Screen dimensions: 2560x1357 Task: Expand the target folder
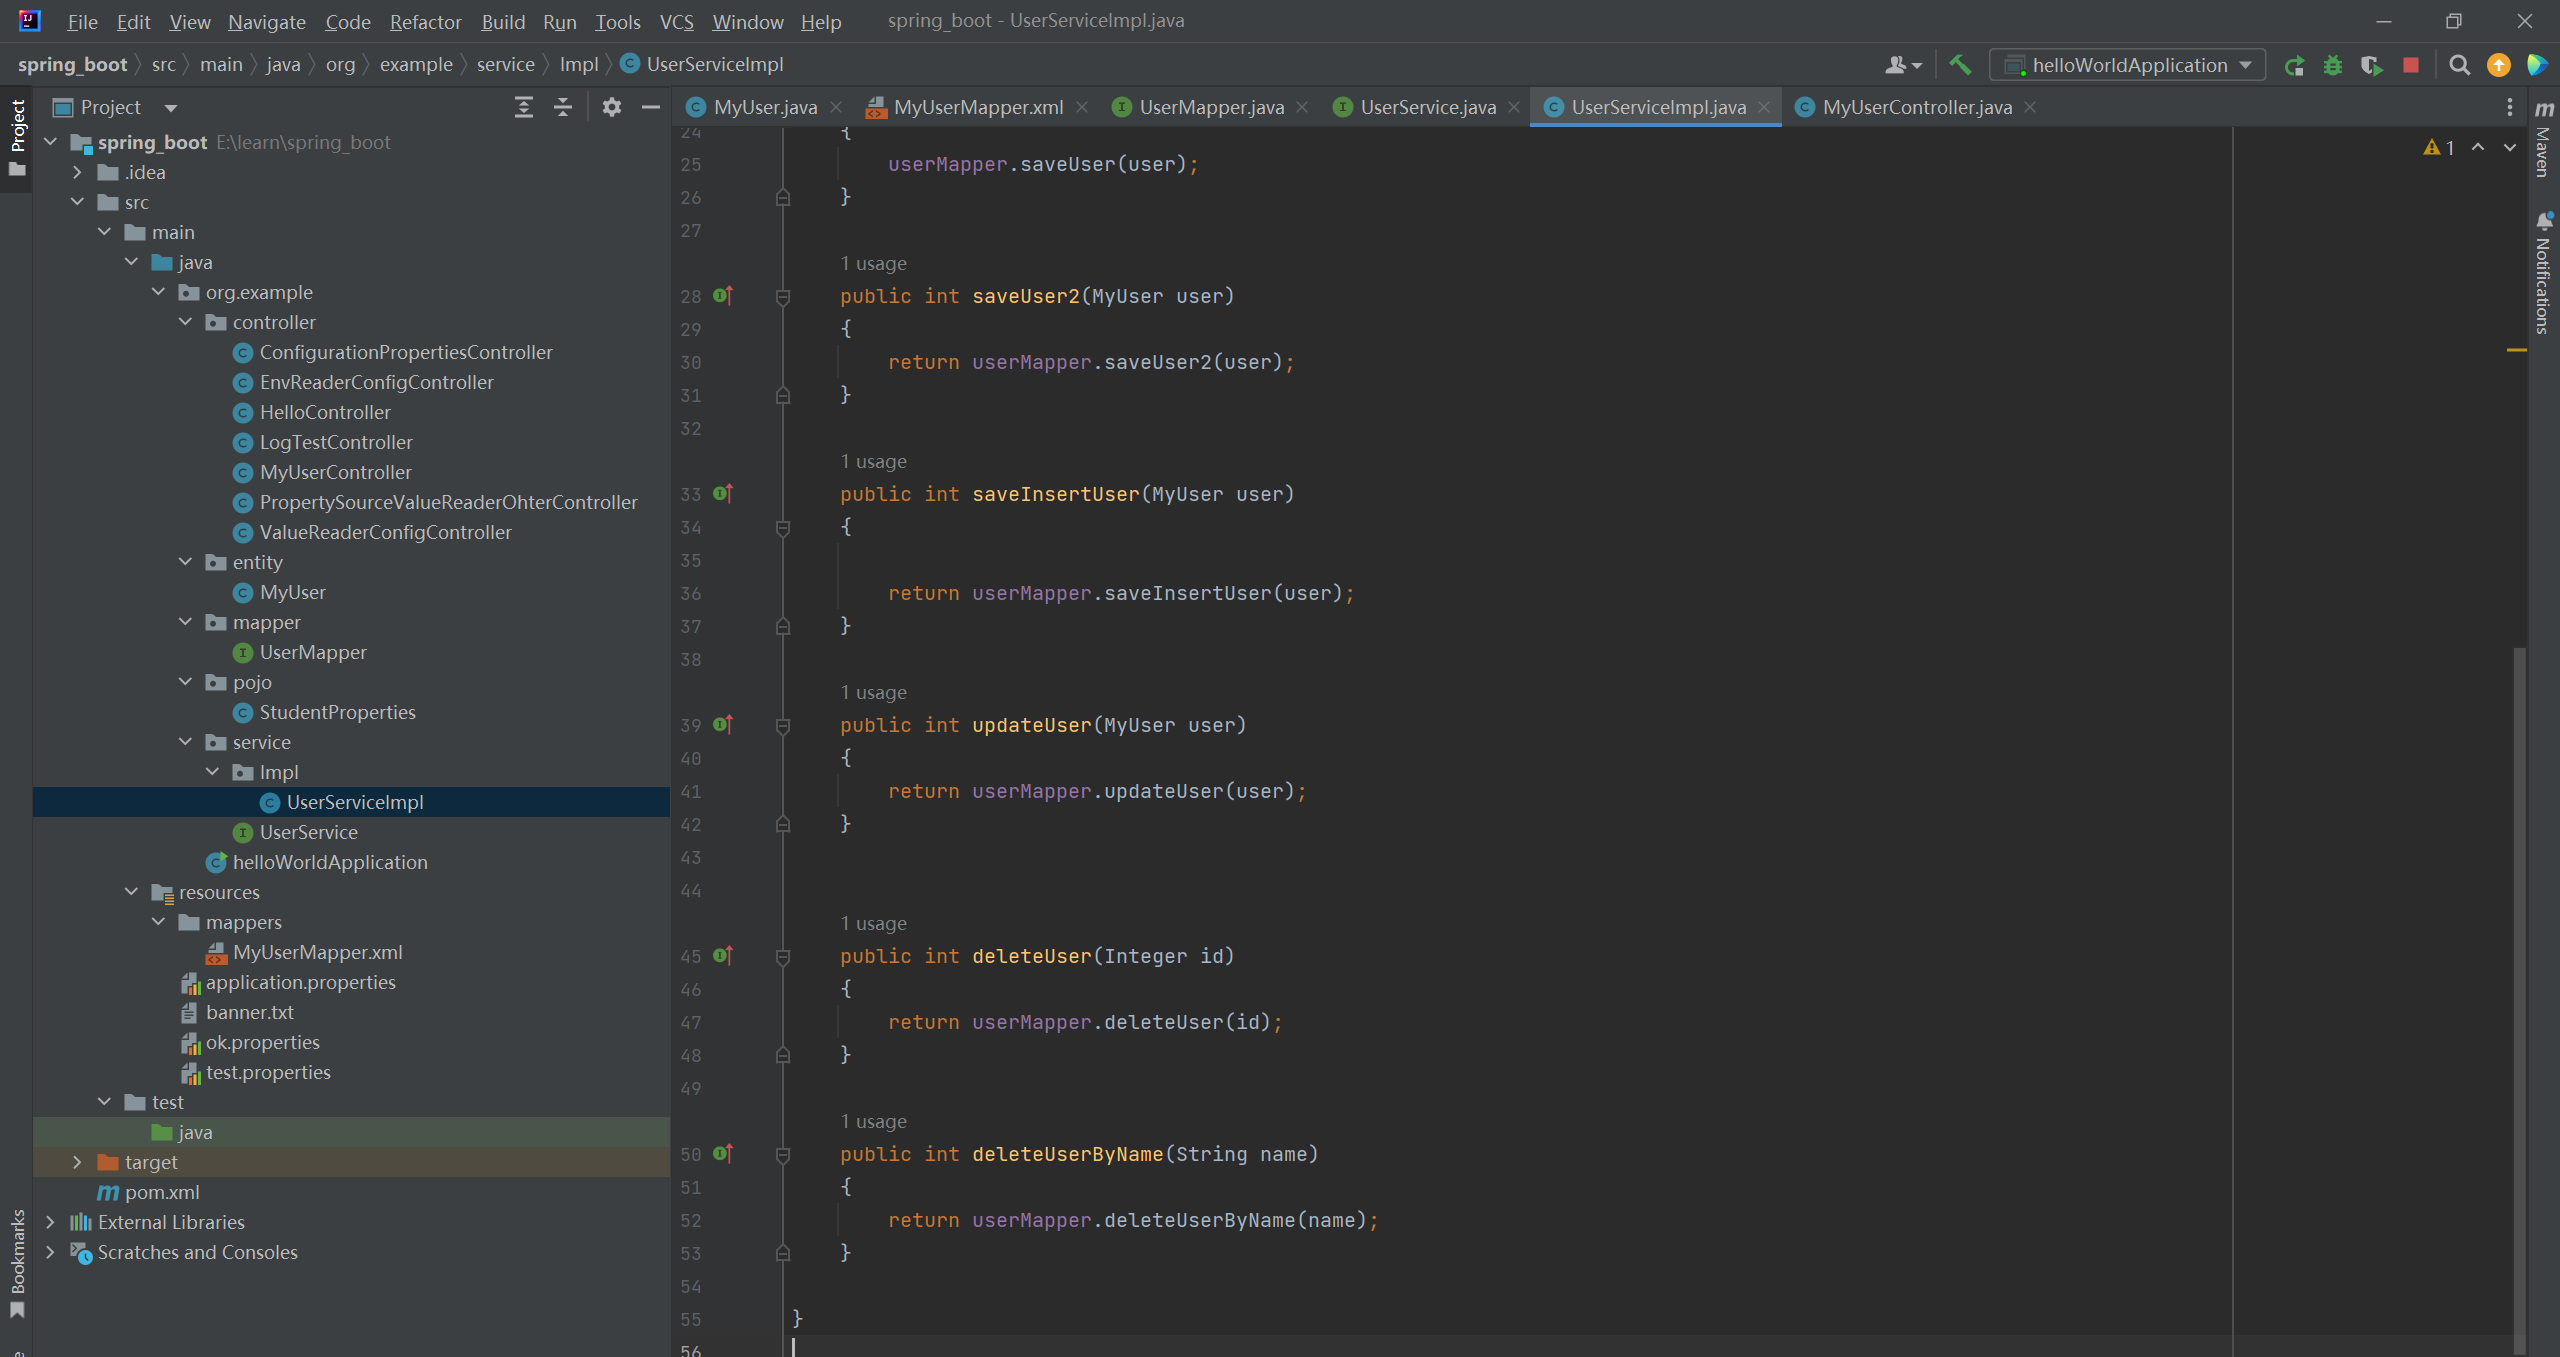pos(77,1162)
